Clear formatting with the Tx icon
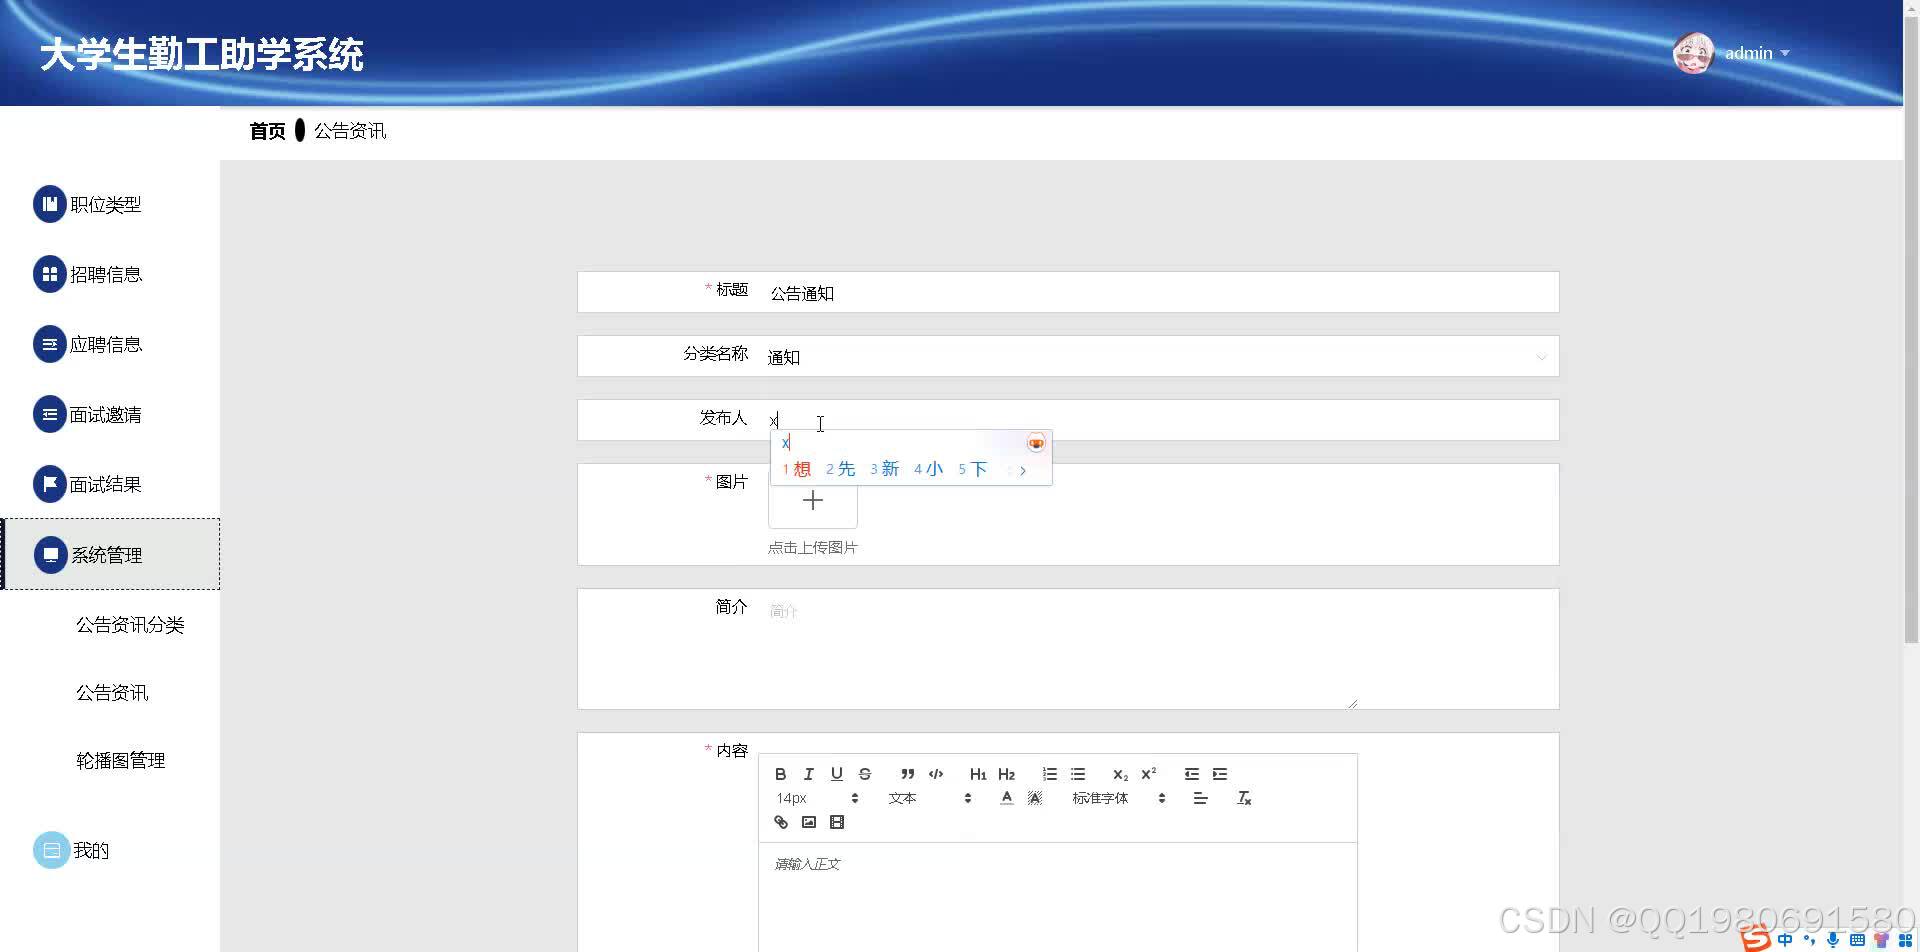 pyautogui.click(x=1245, y=797)
